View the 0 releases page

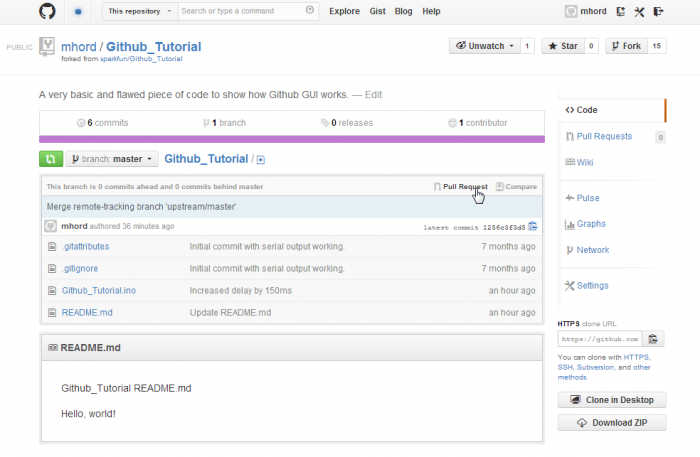pyautogui.click(x=347, y=123)
